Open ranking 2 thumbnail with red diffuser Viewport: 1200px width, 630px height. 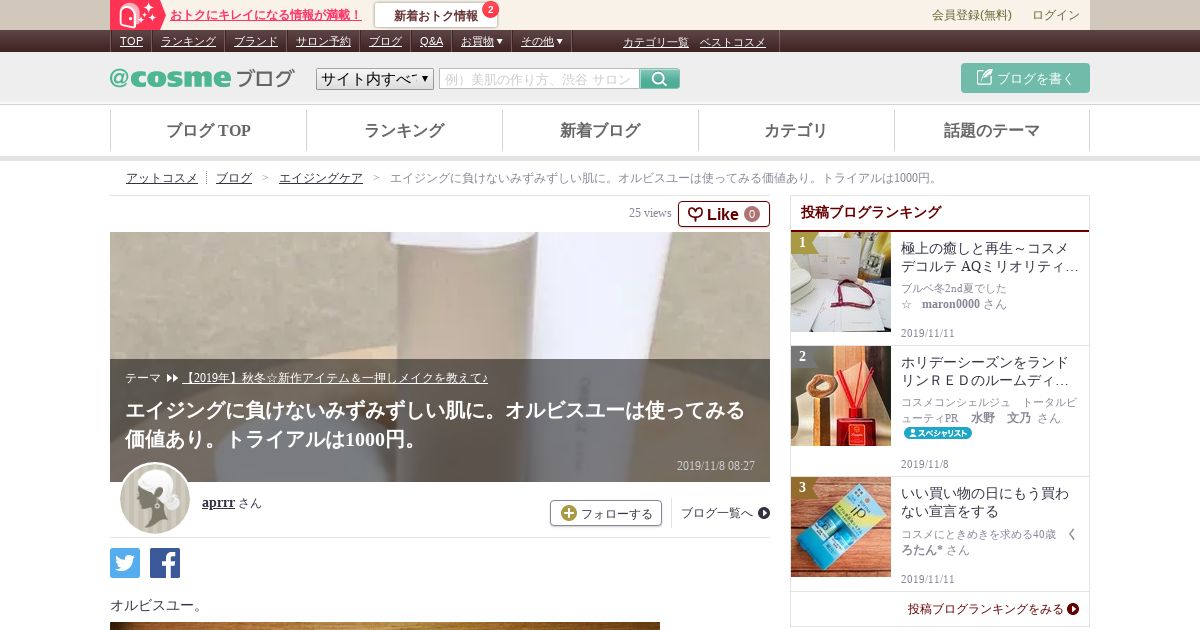pyautogui.click(x=841, y=396)
